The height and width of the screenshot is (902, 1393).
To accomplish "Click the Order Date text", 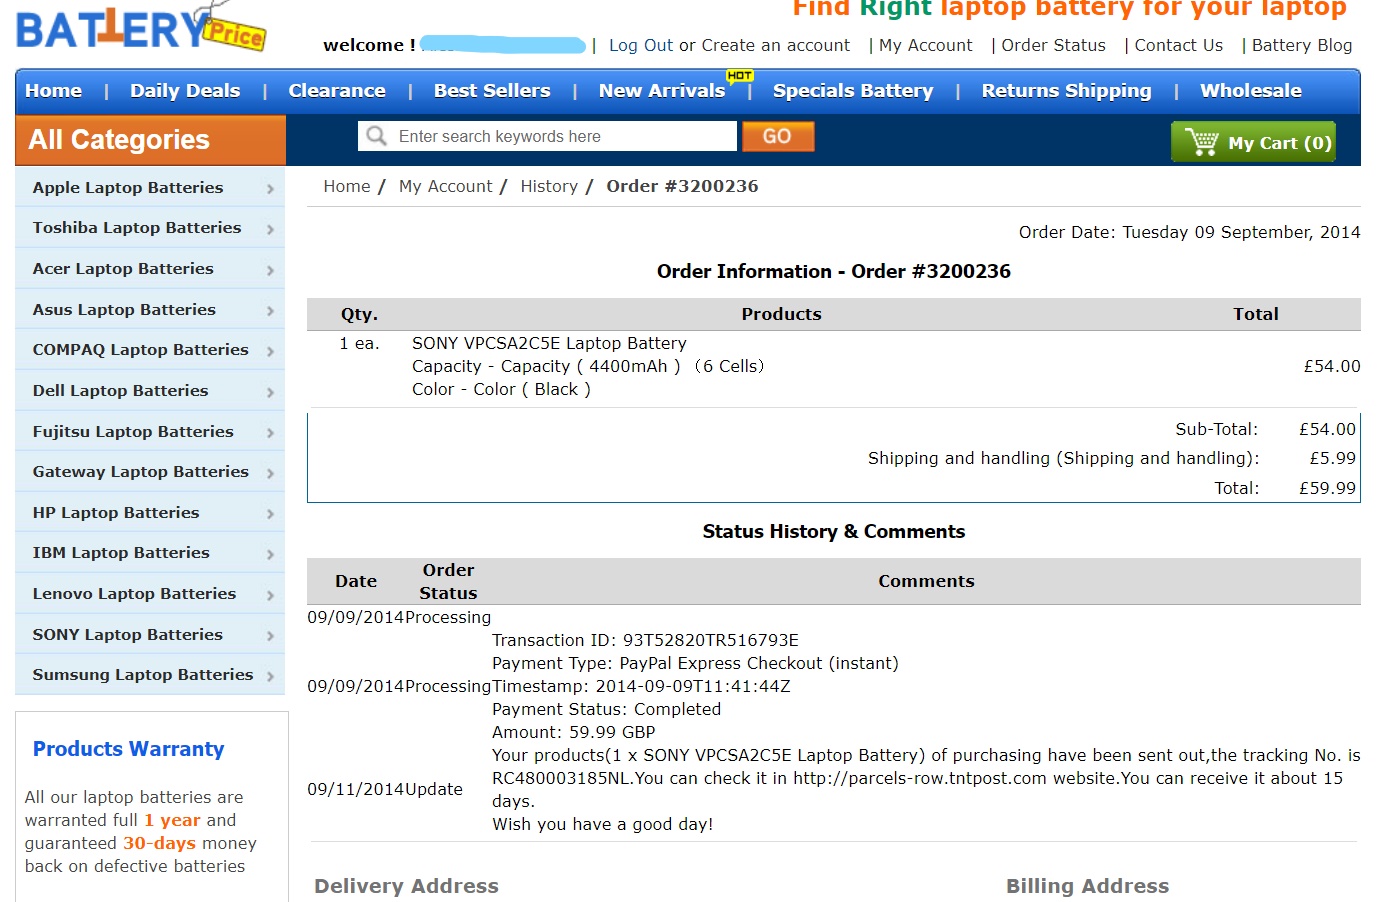I will point(1190,232).
